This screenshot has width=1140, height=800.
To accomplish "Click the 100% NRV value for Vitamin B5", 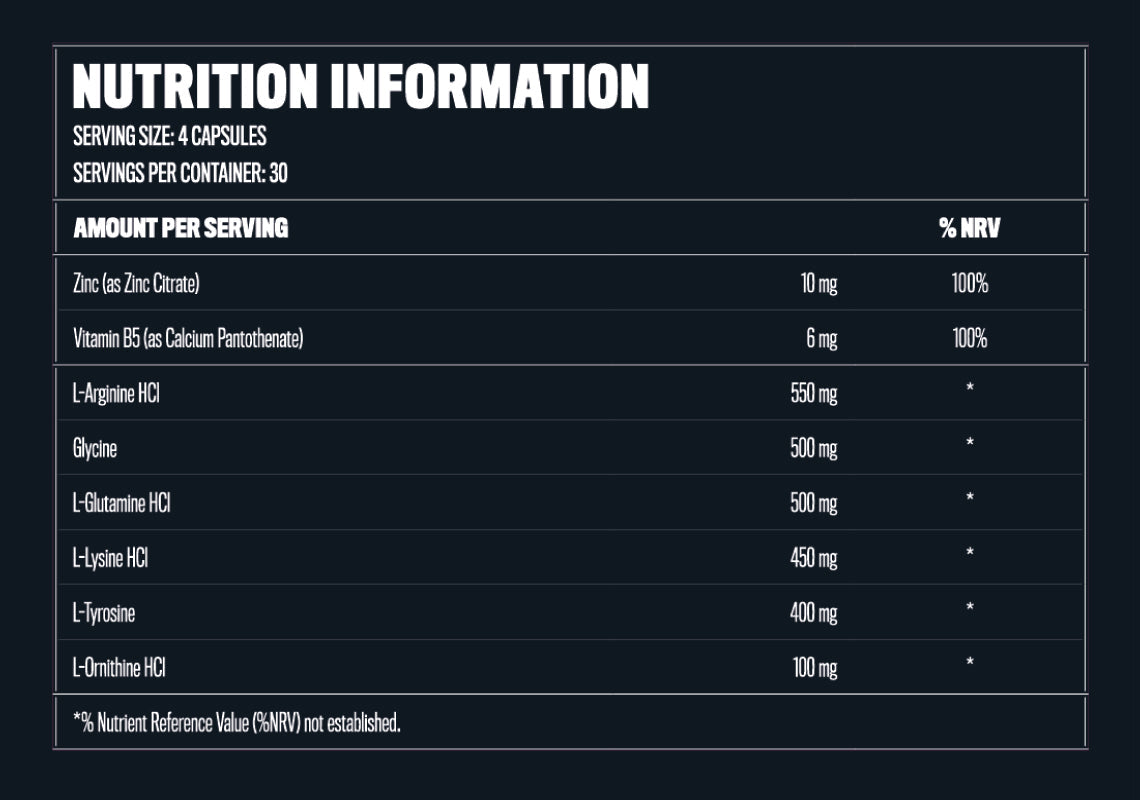I will pos(969,339).
